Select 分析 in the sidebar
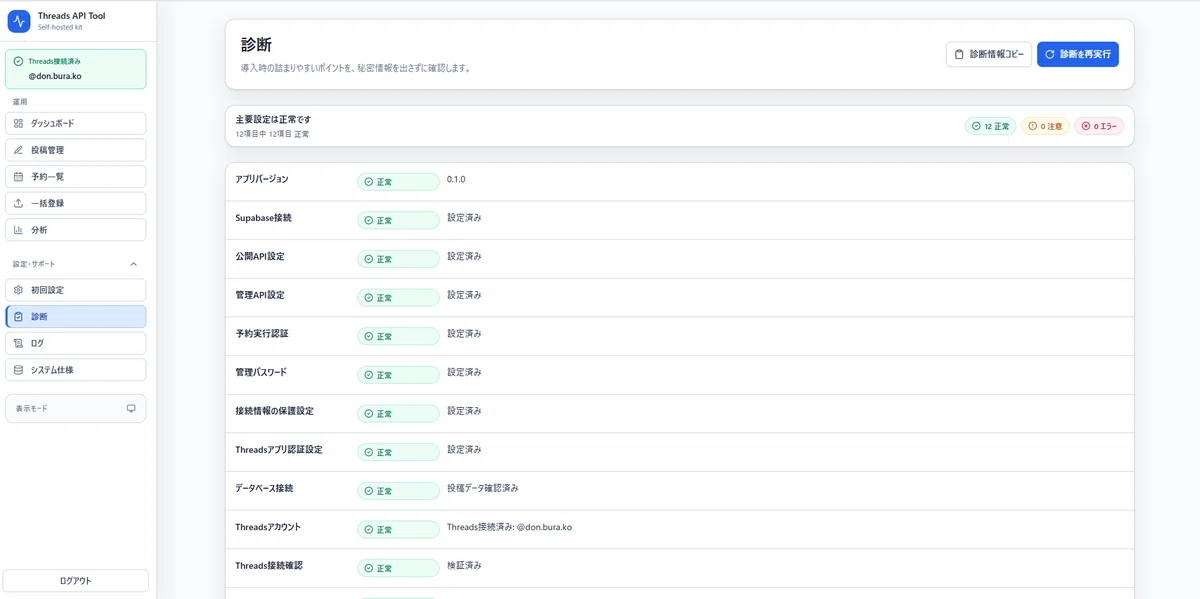 (x=76, y=230)
